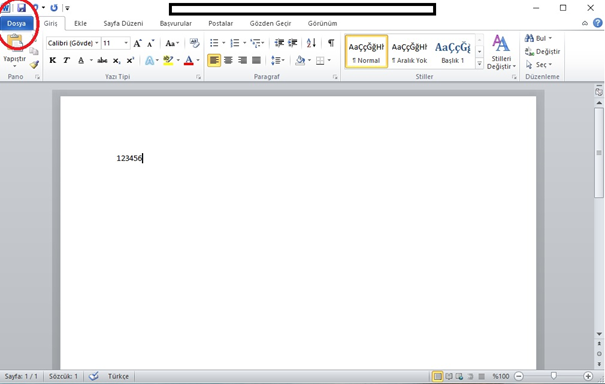Click the Text Effects icon
Viewport: 605px width, 384px height.
click(149, 61)
